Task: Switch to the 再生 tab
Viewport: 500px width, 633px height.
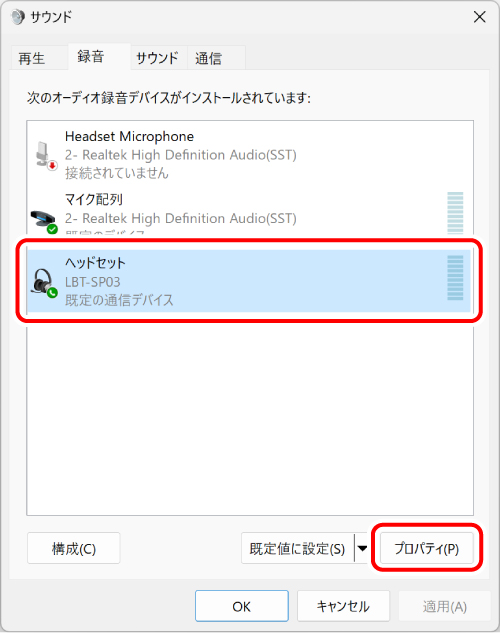Action: [x=31, y=59]
